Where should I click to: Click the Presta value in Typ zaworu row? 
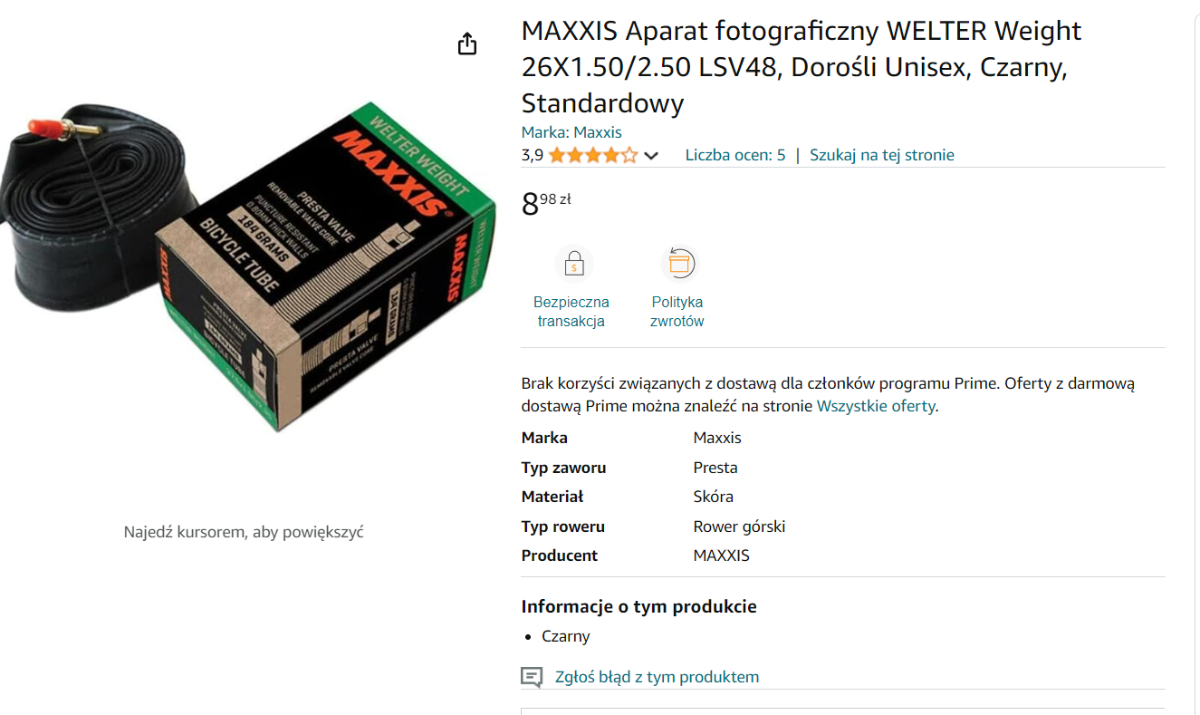coord(715,467)
